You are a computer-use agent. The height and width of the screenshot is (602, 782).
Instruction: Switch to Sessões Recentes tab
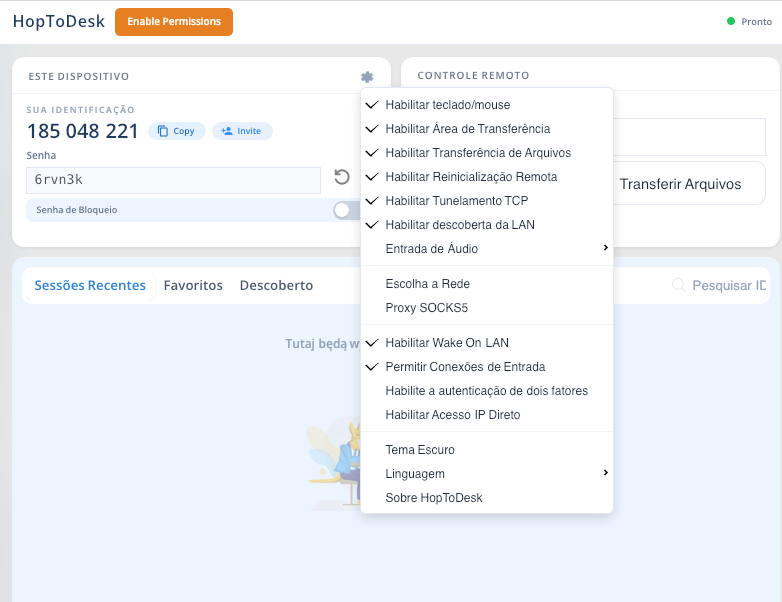pyautogui.click(x=90, y=285)
